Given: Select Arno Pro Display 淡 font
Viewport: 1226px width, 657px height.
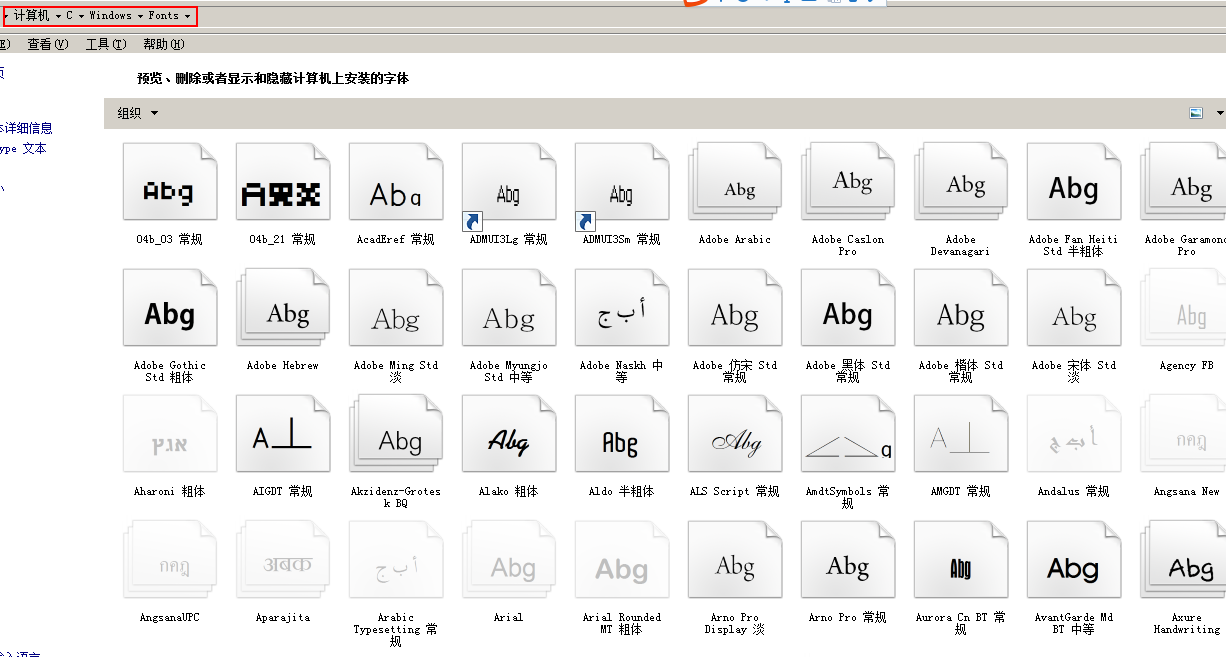Looking at the screenshot, I should [734, 560].
